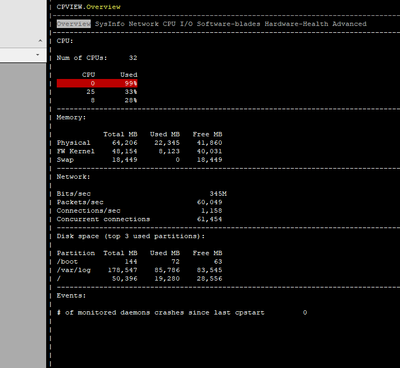Open the SysInfo tab
The width and height of the screenshot is (400, 368).
pyautogui.click(x=110, y=24)
